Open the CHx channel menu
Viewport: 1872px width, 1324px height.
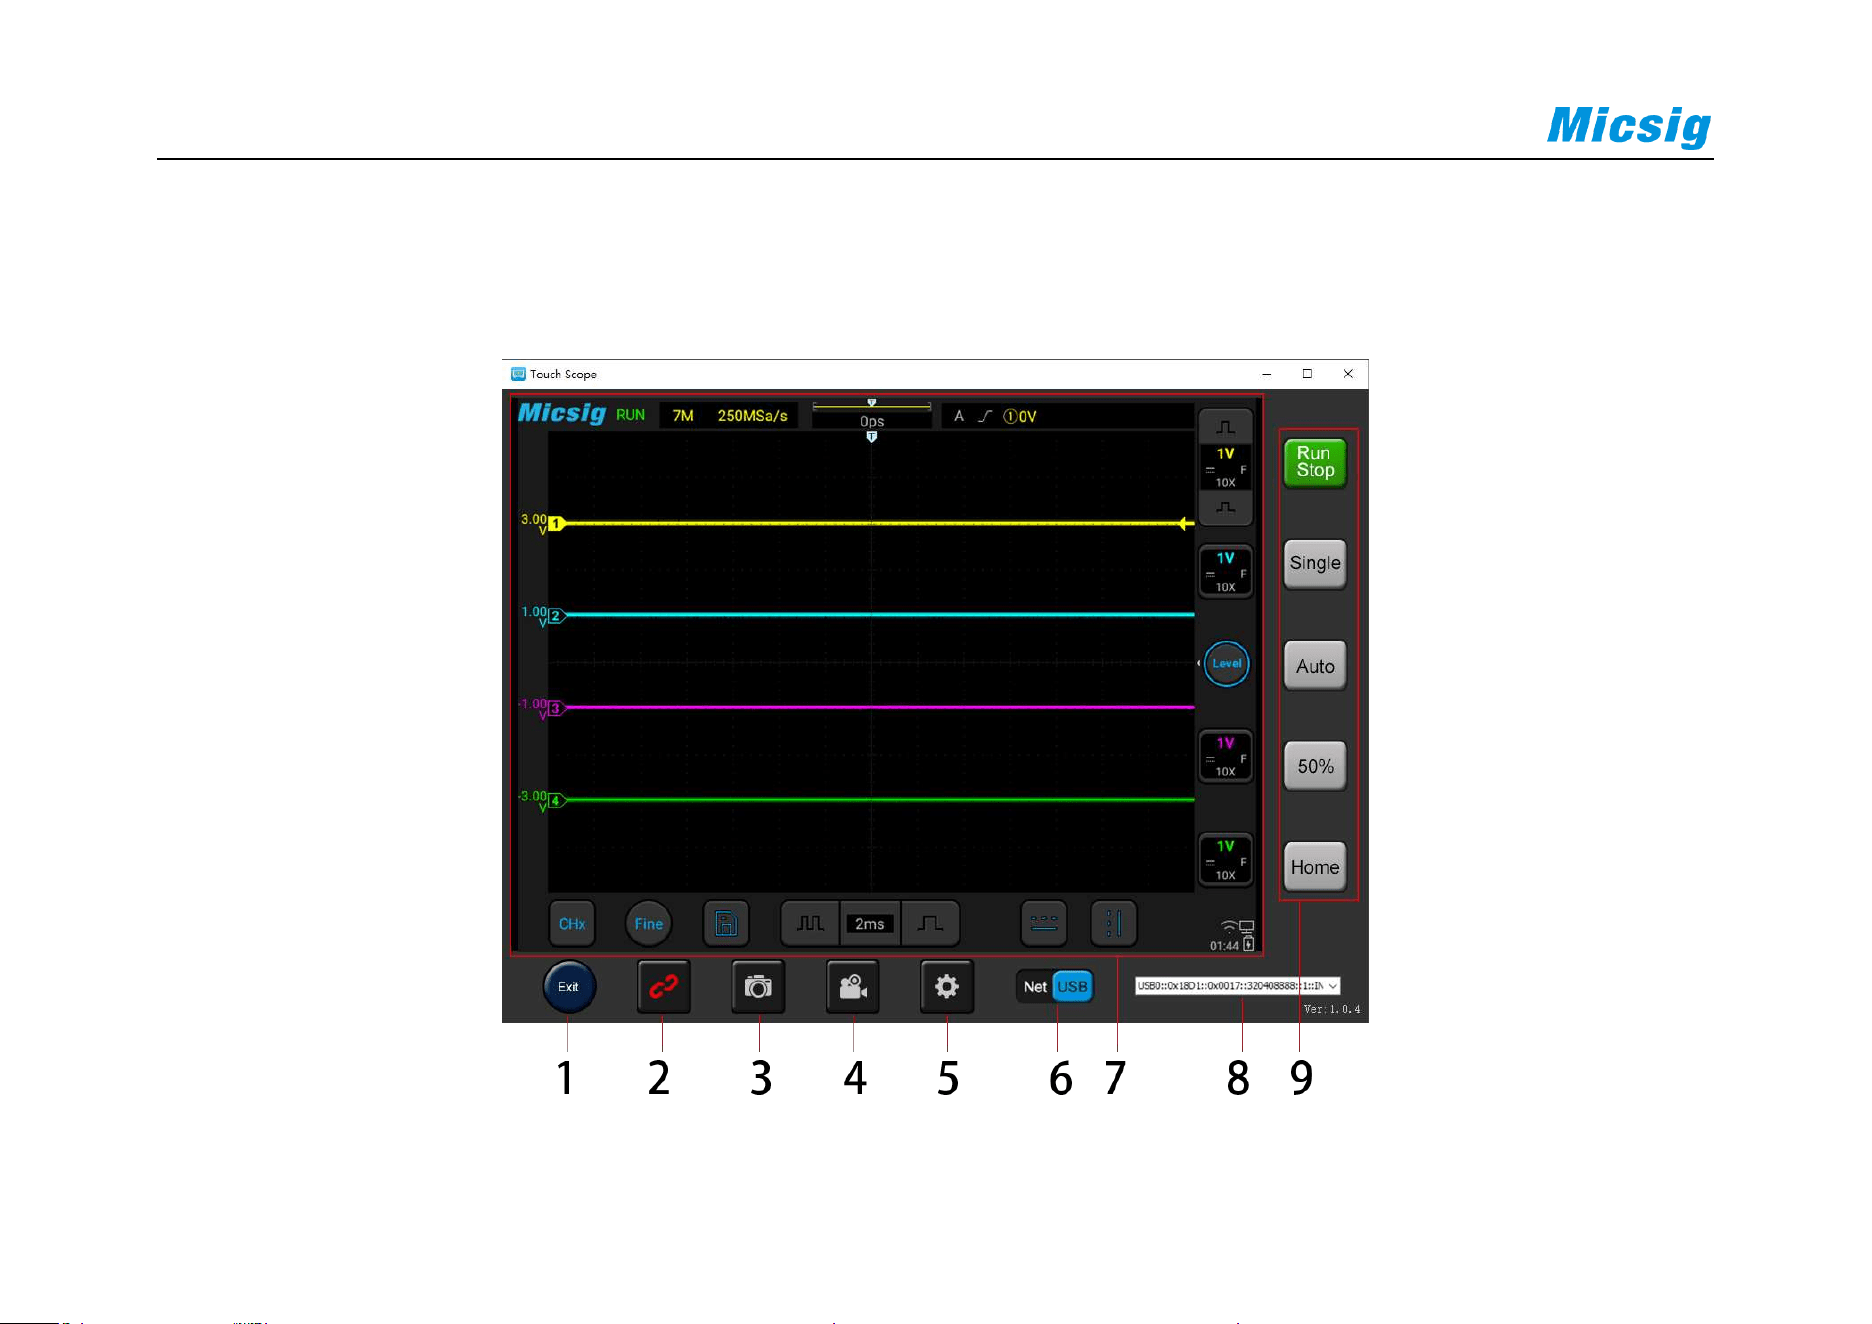[x=572, y=924]
